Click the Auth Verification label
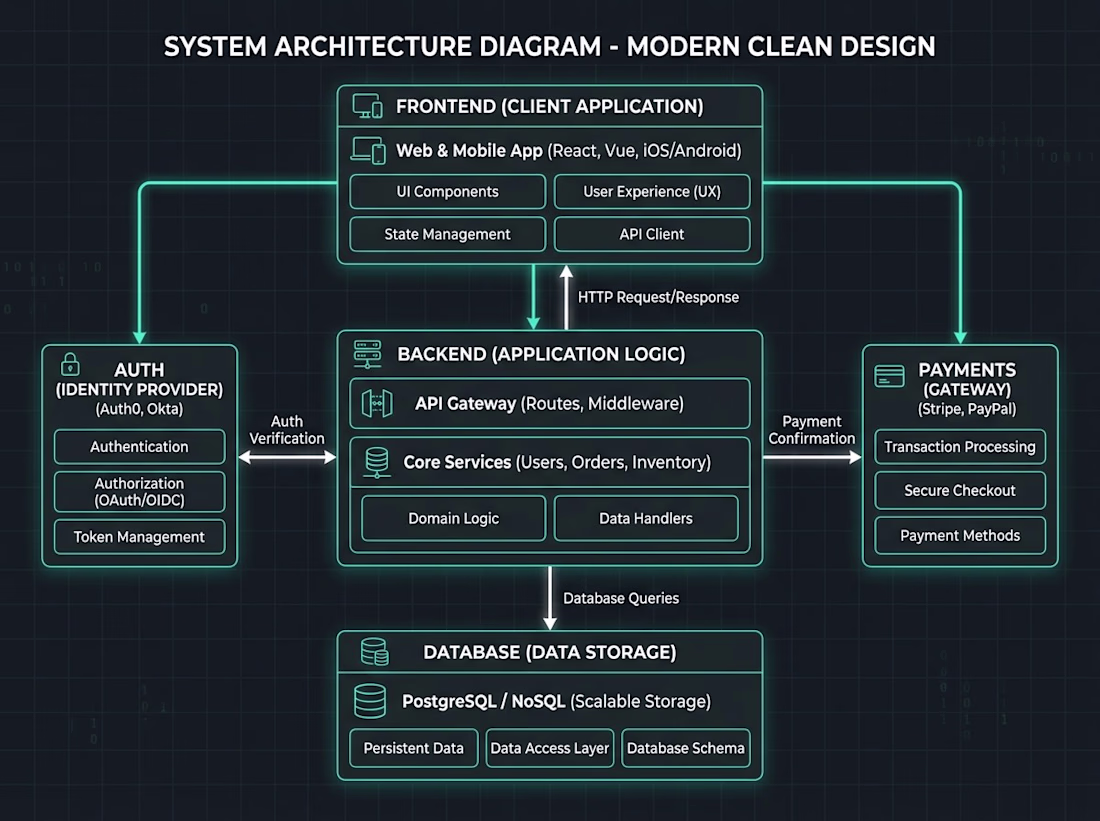Viewport: 1100px width, 821px height. [x=287, y=429]
